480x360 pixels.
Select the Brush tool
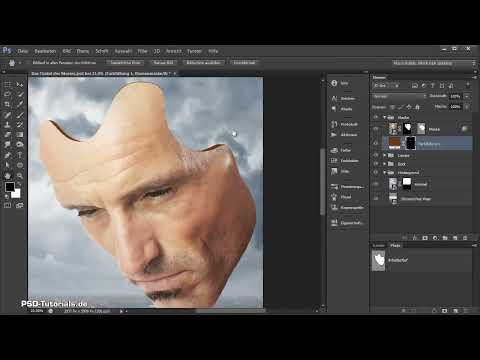click(x=20, y=115)
